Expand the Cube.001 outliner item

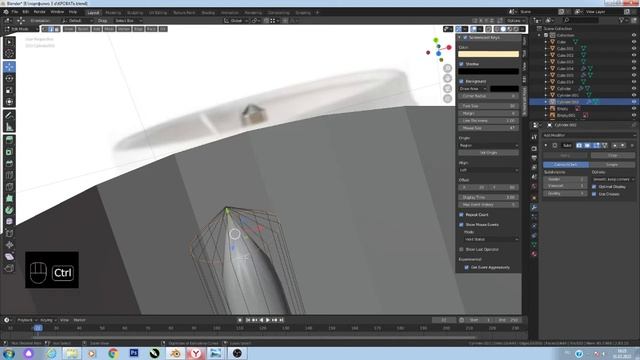[x=546, y=49]
